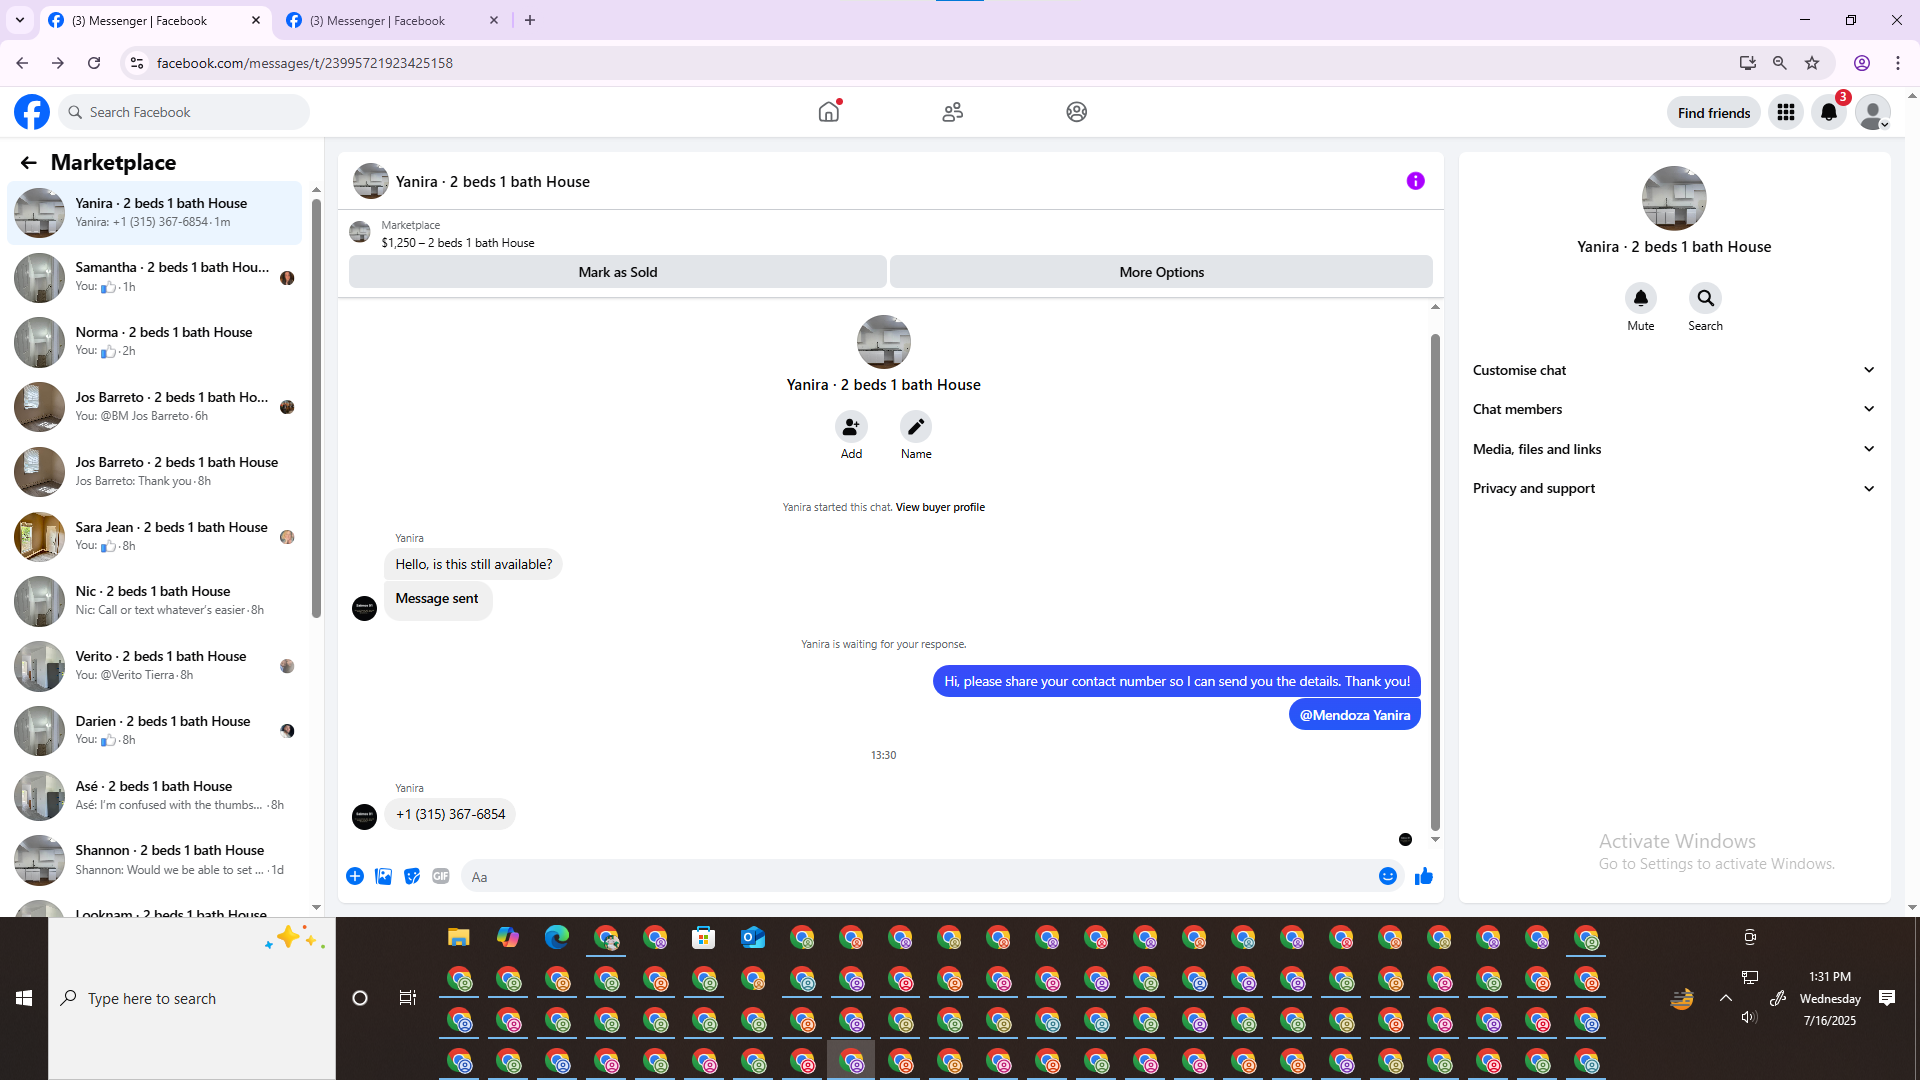Open the Verito conversation
1920x1080 pixels.
pyautogui.click(x=155, y=666)
